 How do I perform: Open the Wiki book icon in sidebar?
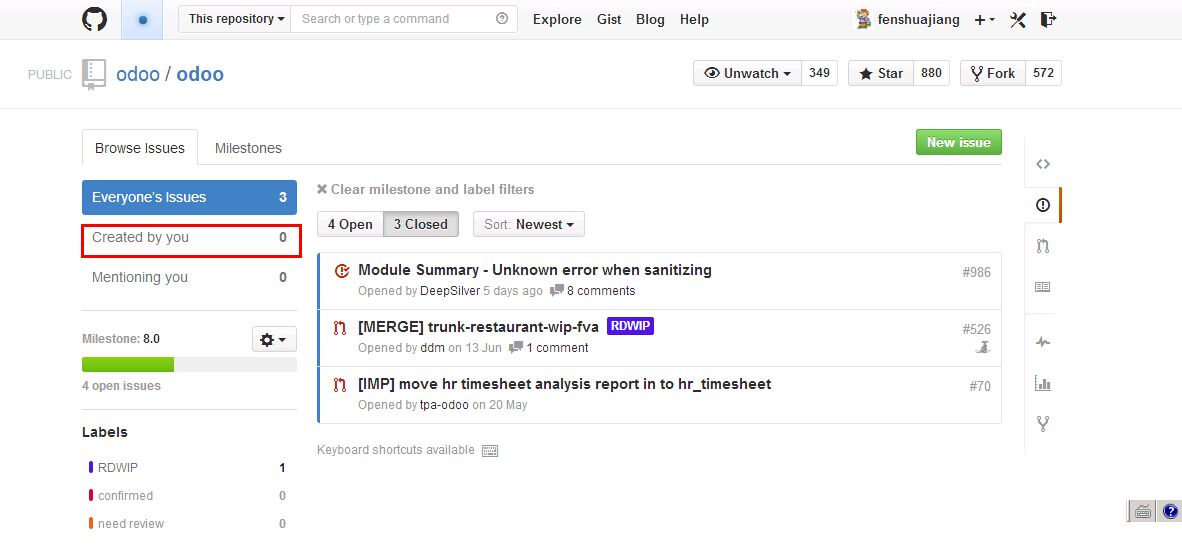(1043, 287)
